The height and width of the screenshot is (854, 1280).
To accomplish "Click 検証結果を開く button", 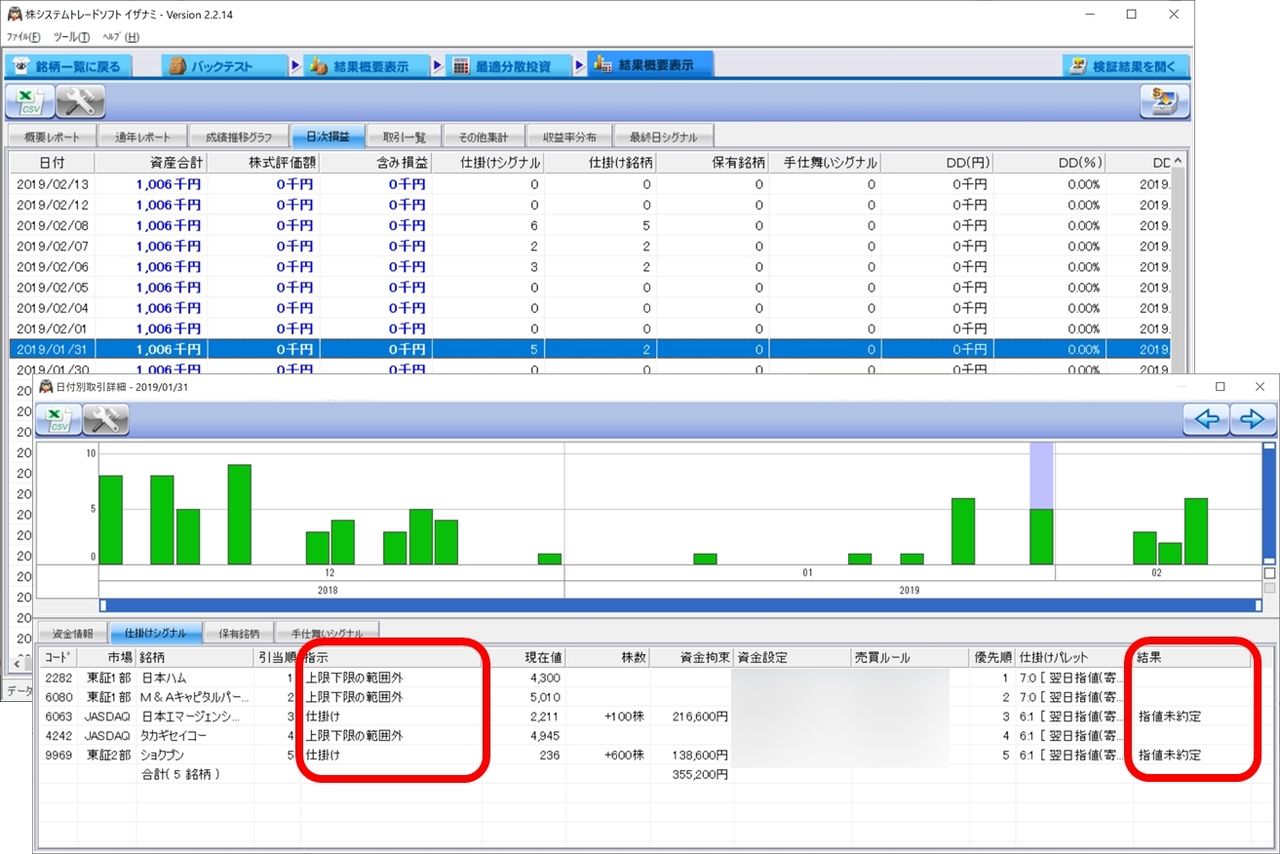I will [1126, 66].
